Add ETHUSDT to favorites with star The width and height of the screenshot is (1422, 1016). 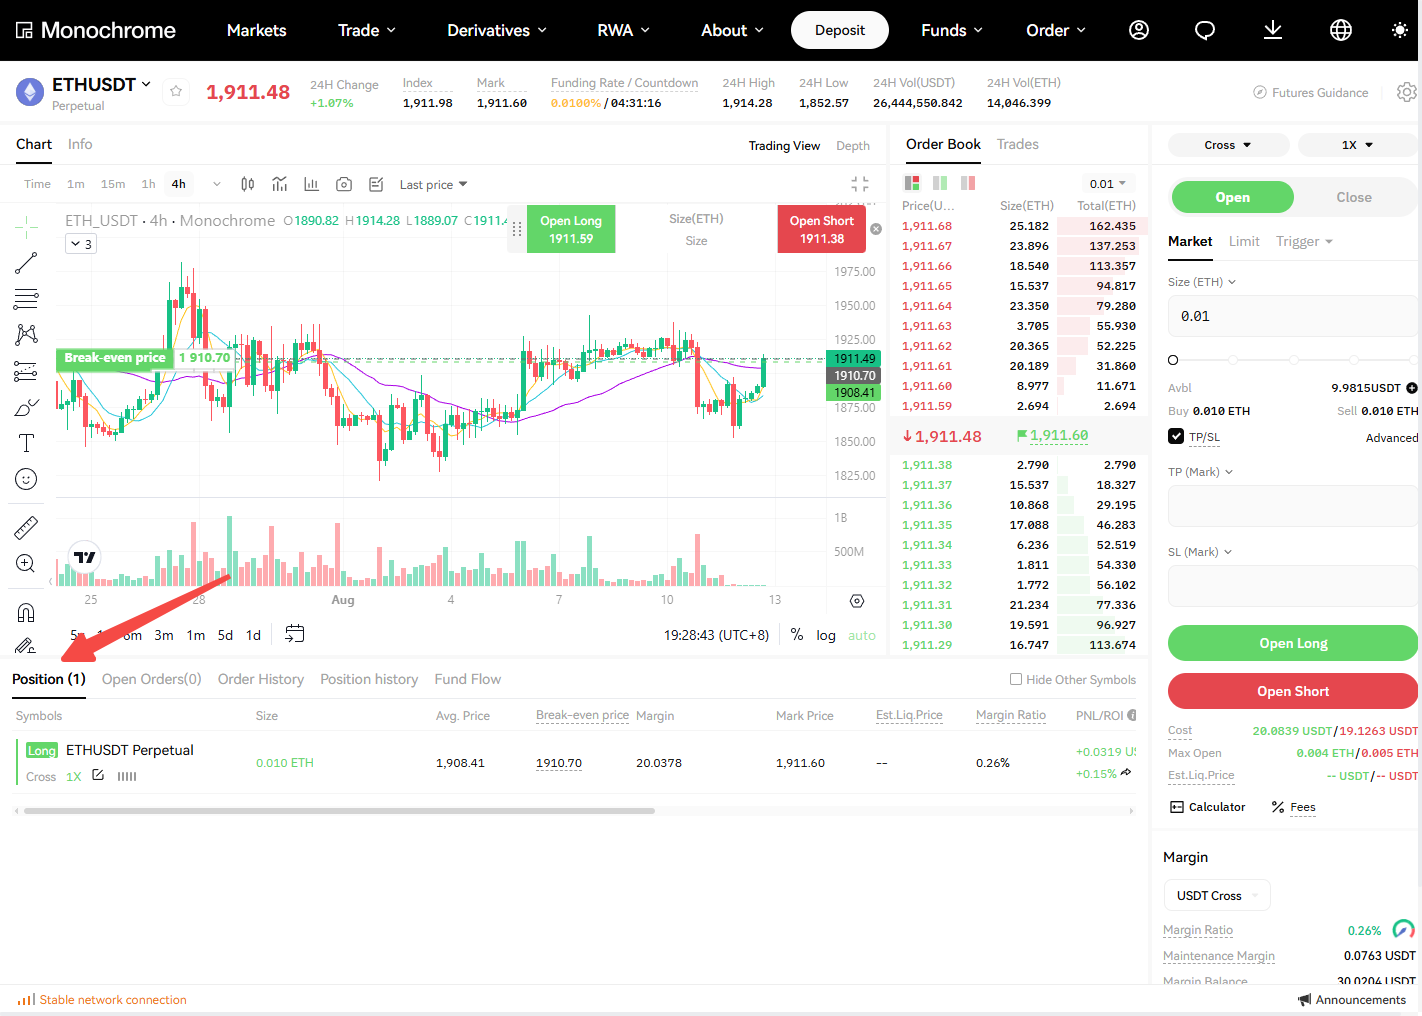coord(176,91)
